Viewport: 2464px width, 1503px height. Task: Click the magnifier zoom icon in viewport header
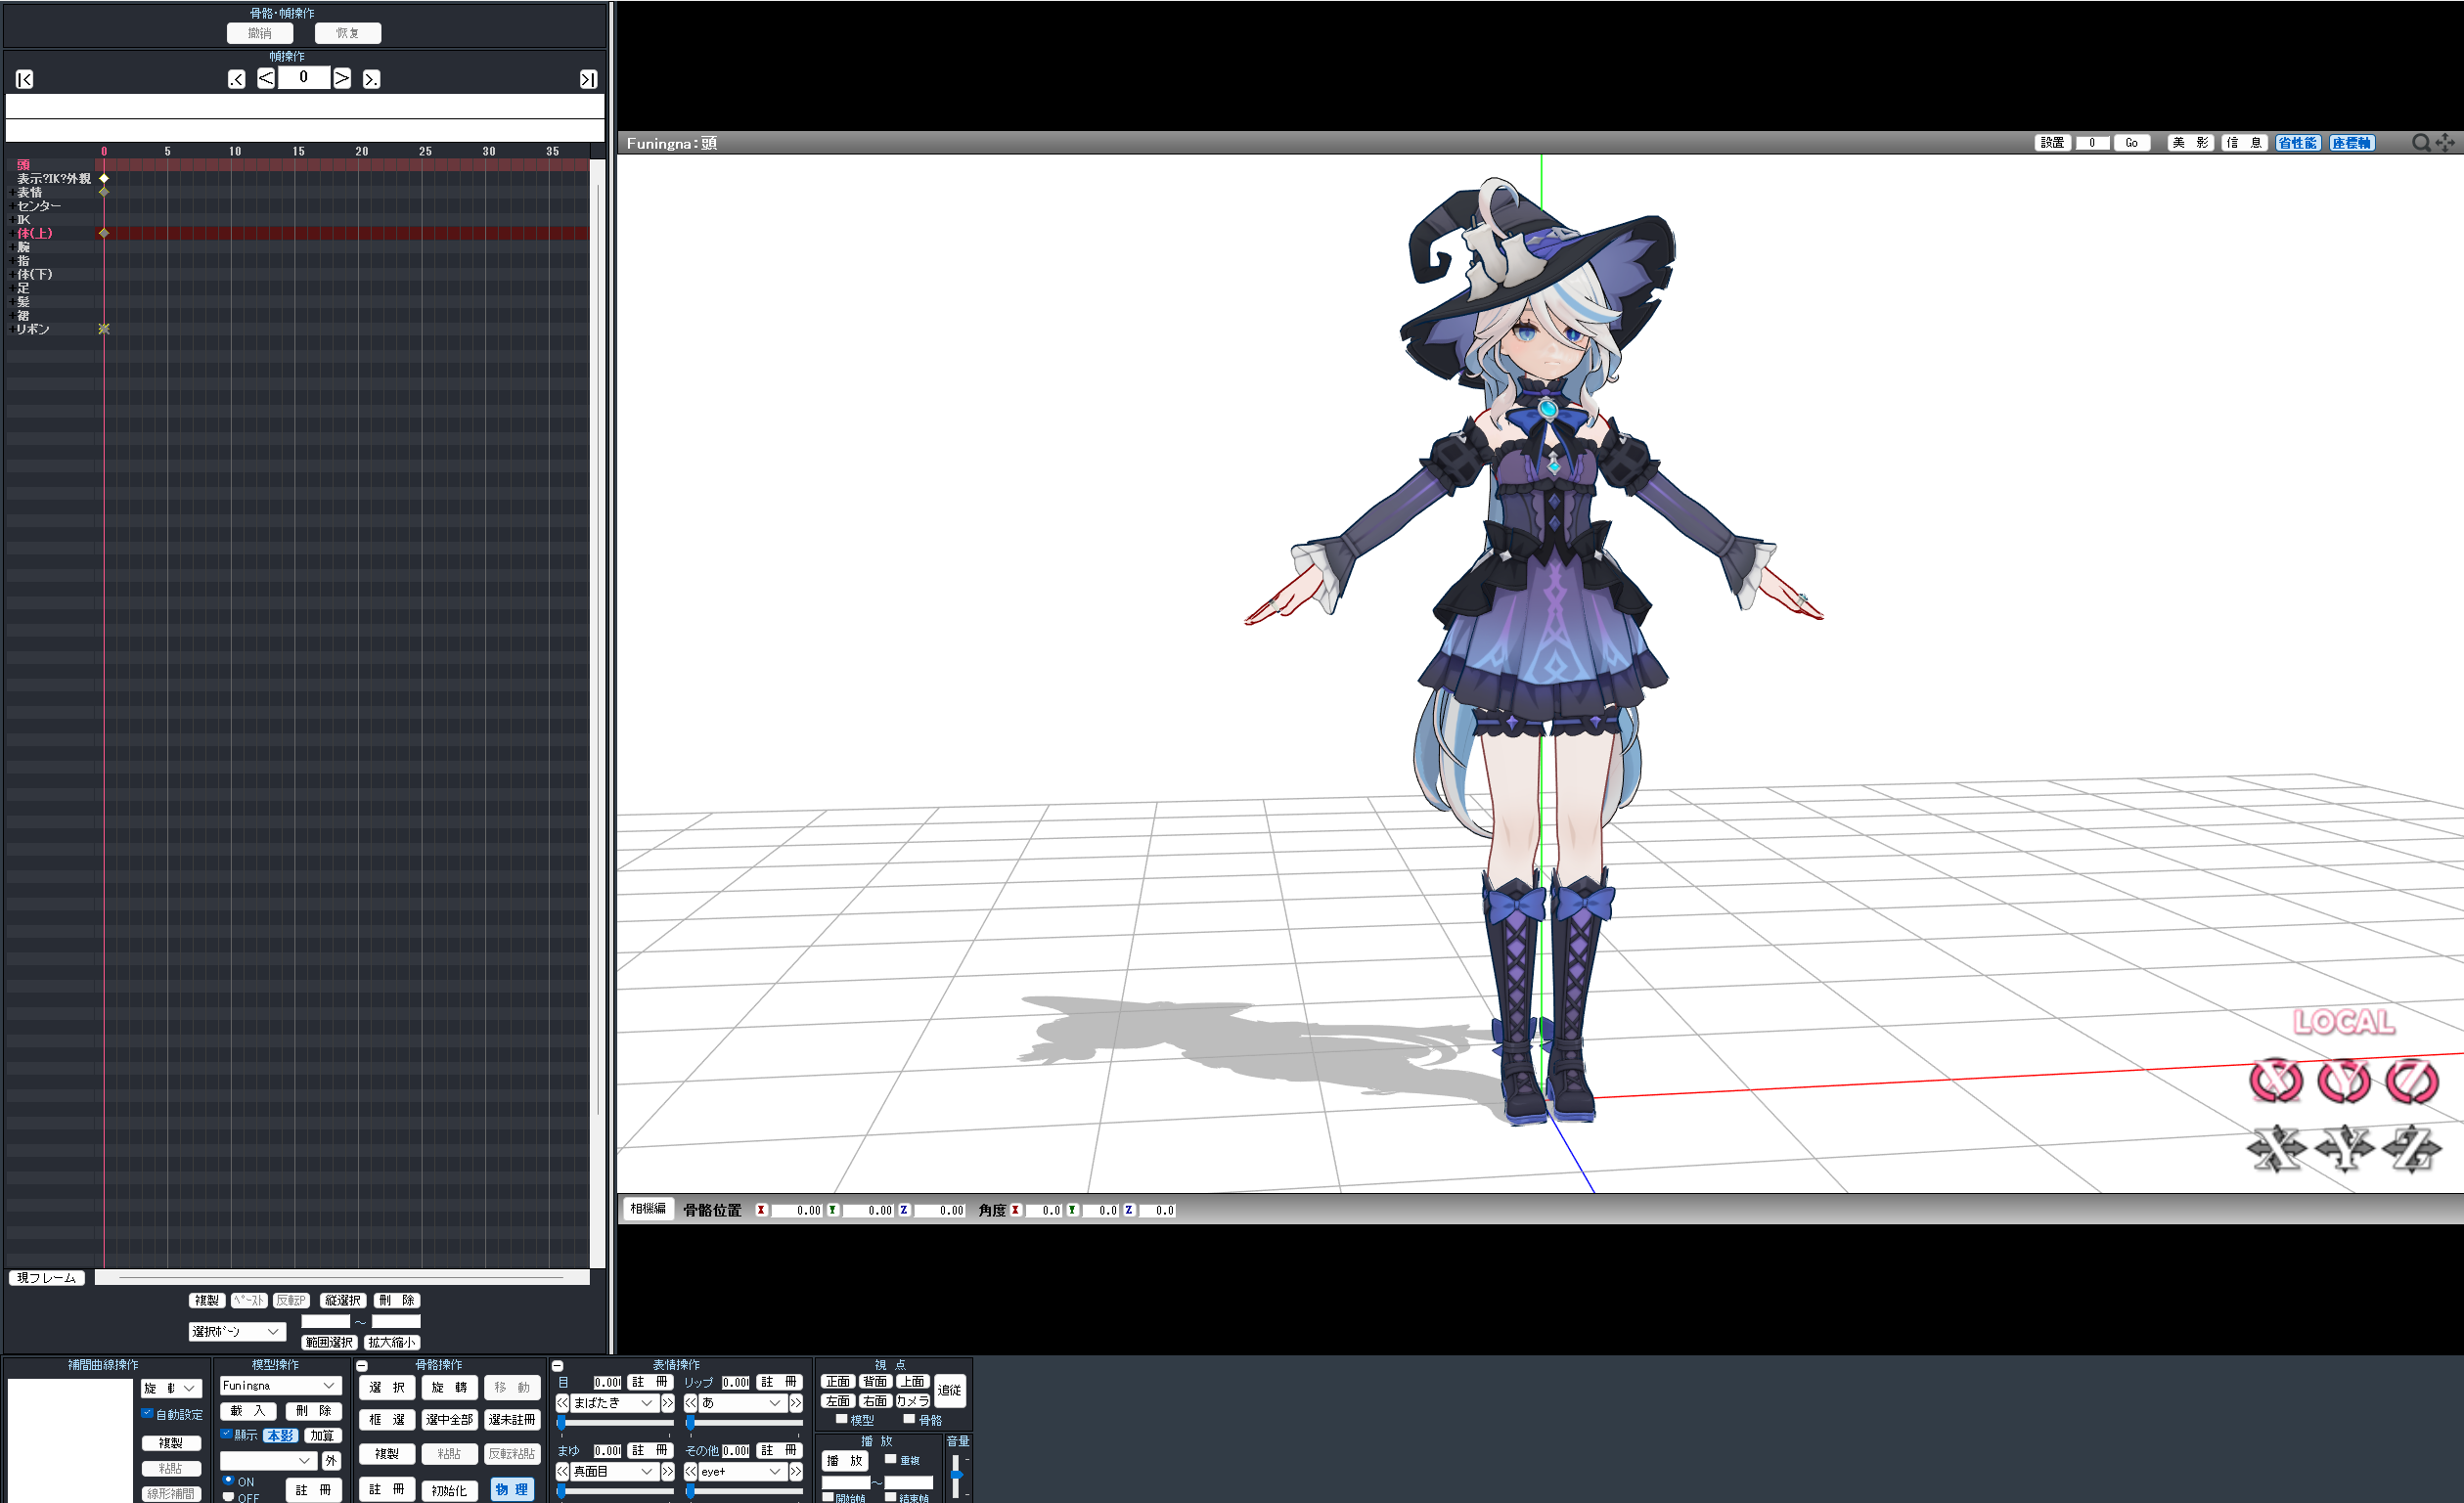[x=2421, y=143]
